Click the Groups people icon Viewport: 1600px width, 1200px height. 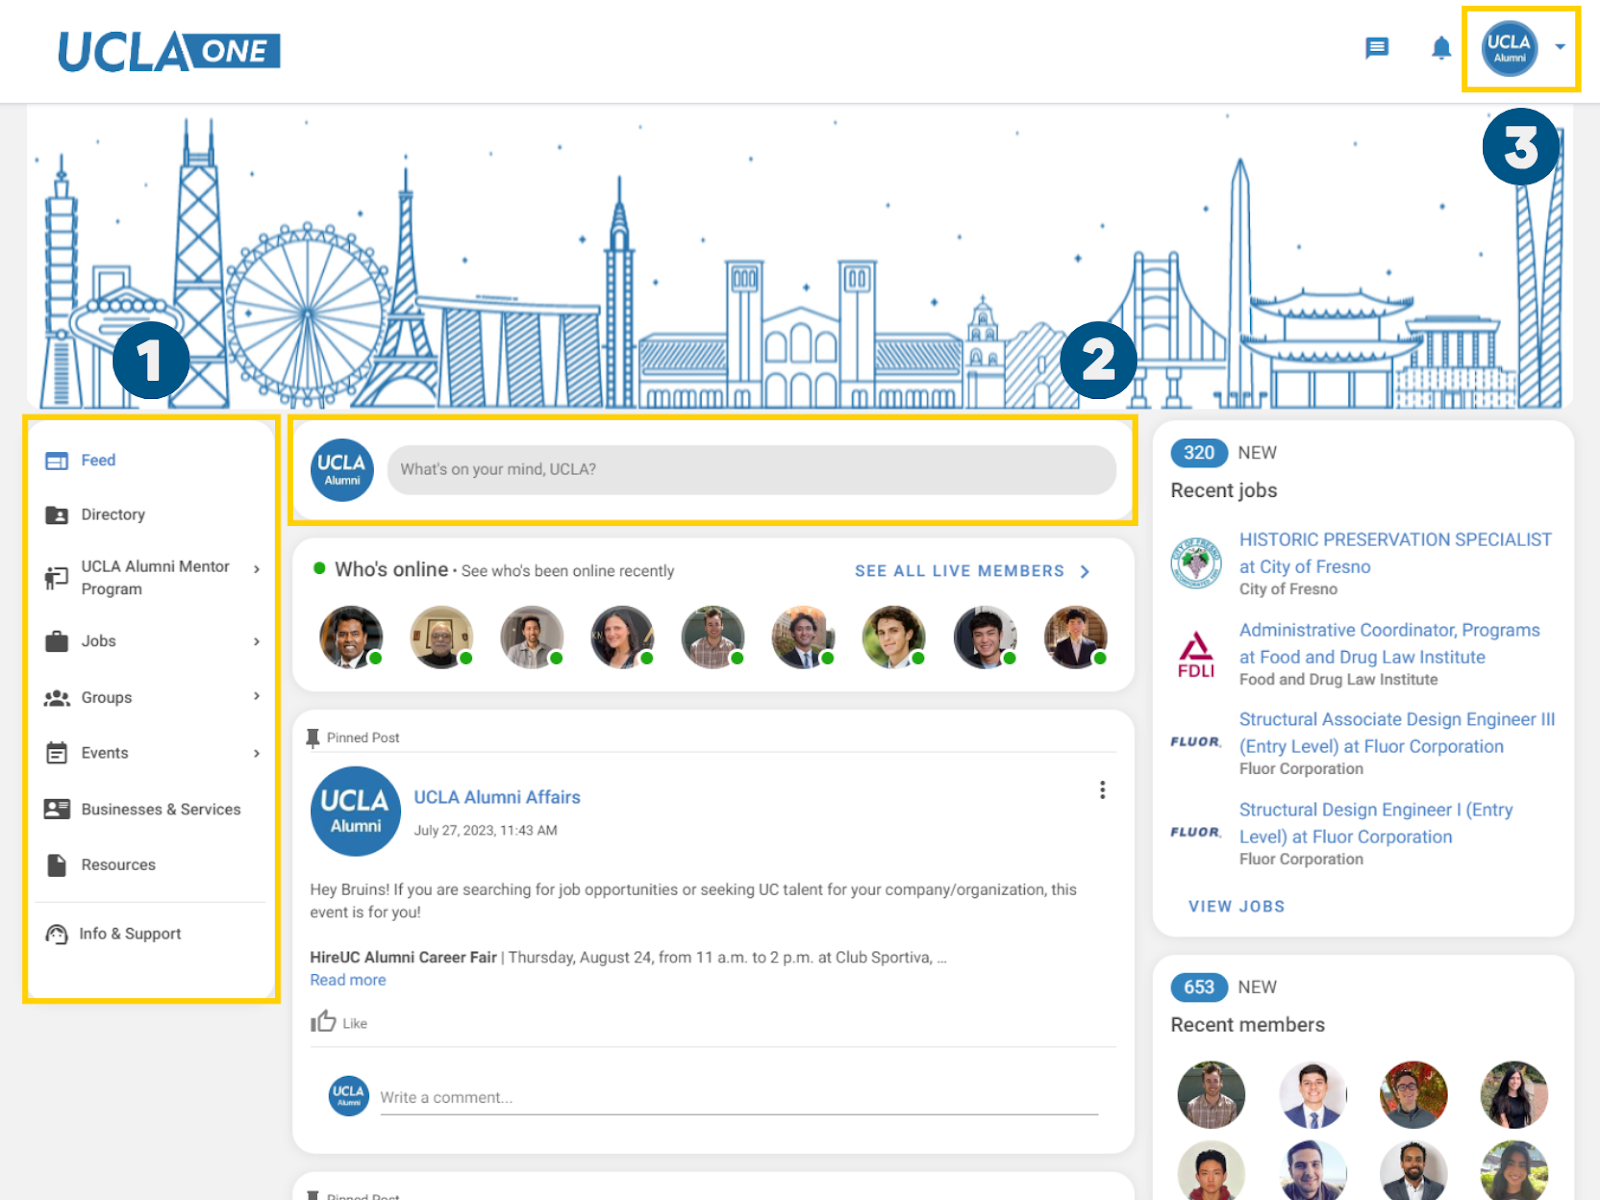(x=57, y=698)
